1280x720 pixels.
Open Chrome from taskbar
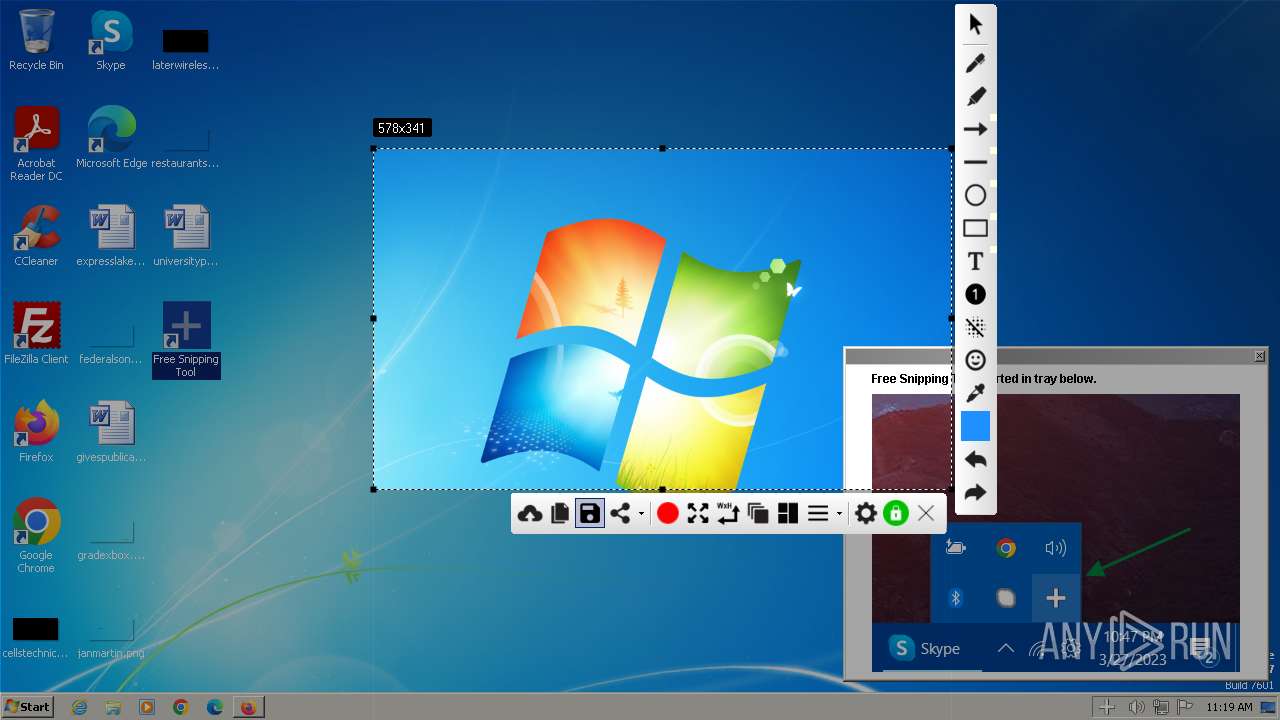[180, 707]
